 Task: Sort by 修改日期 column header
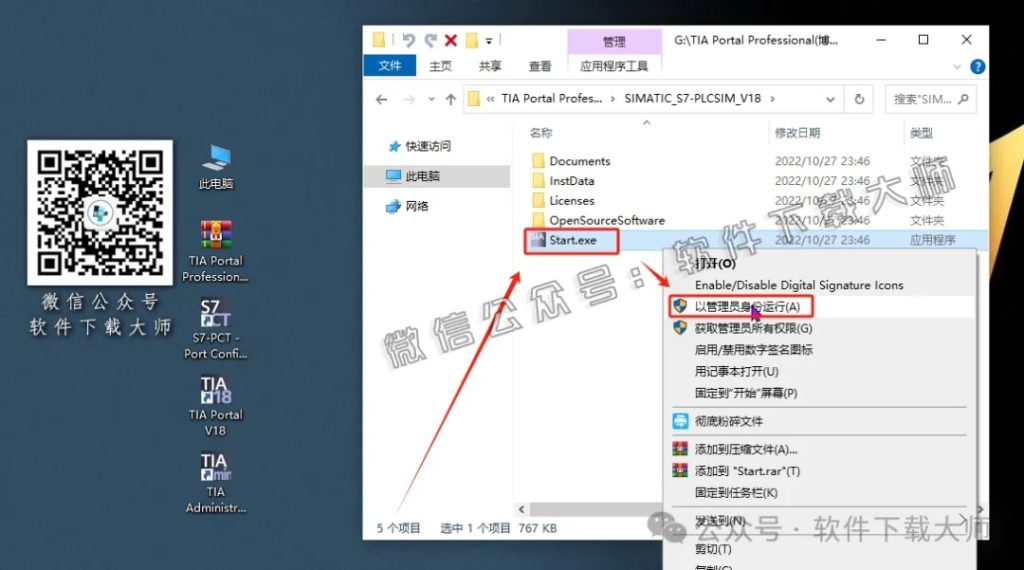click(797, 133)
